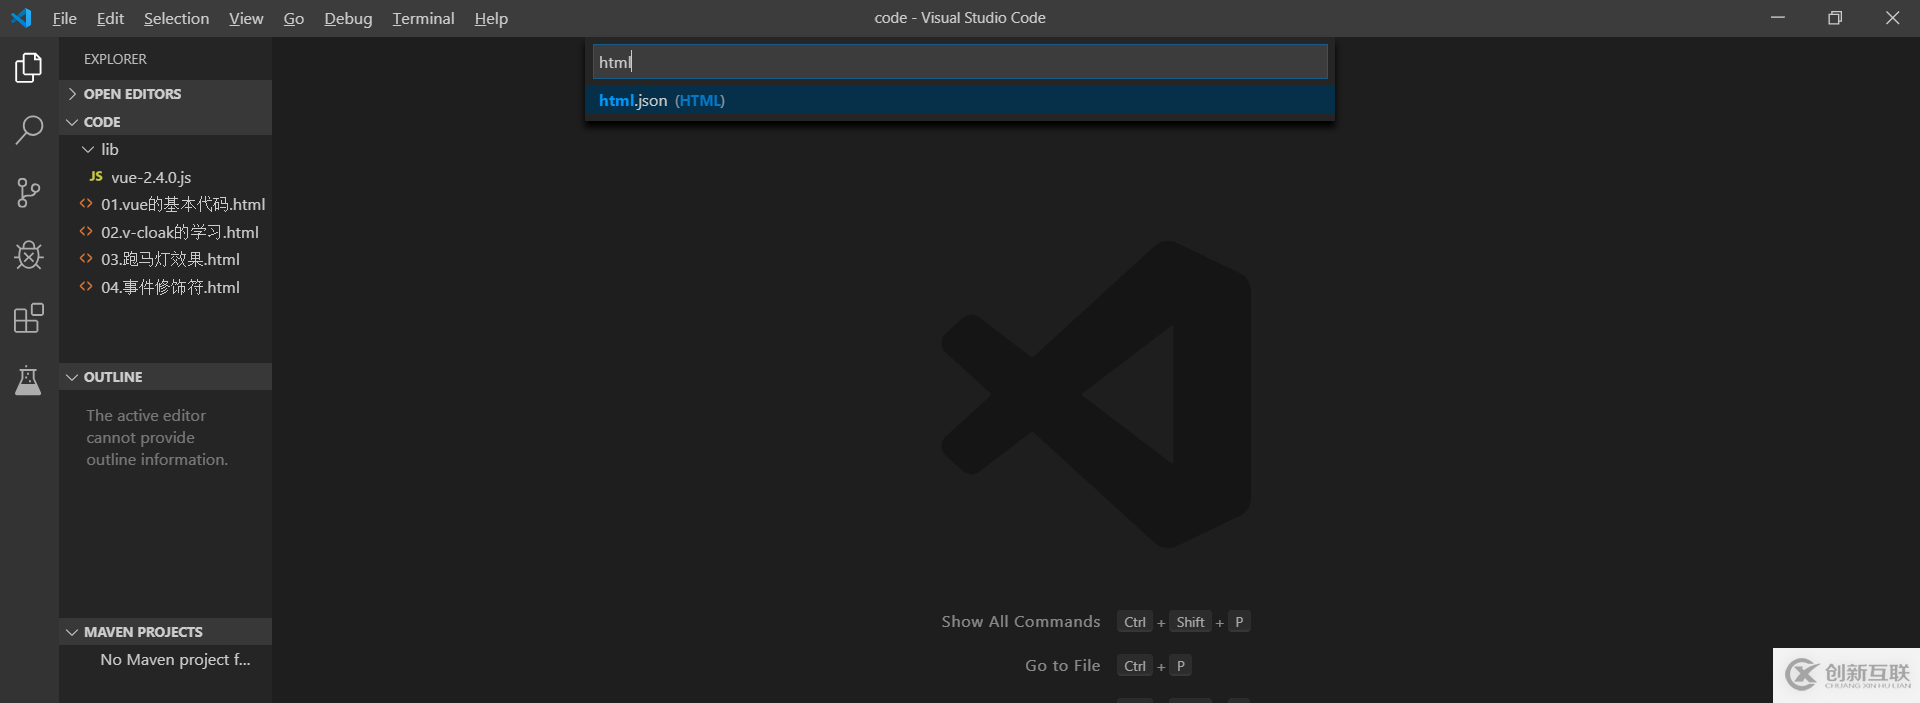1920x703 pixels.
Task: Collapse the MAVEN PROJECTS section
Action: point(165,632)
